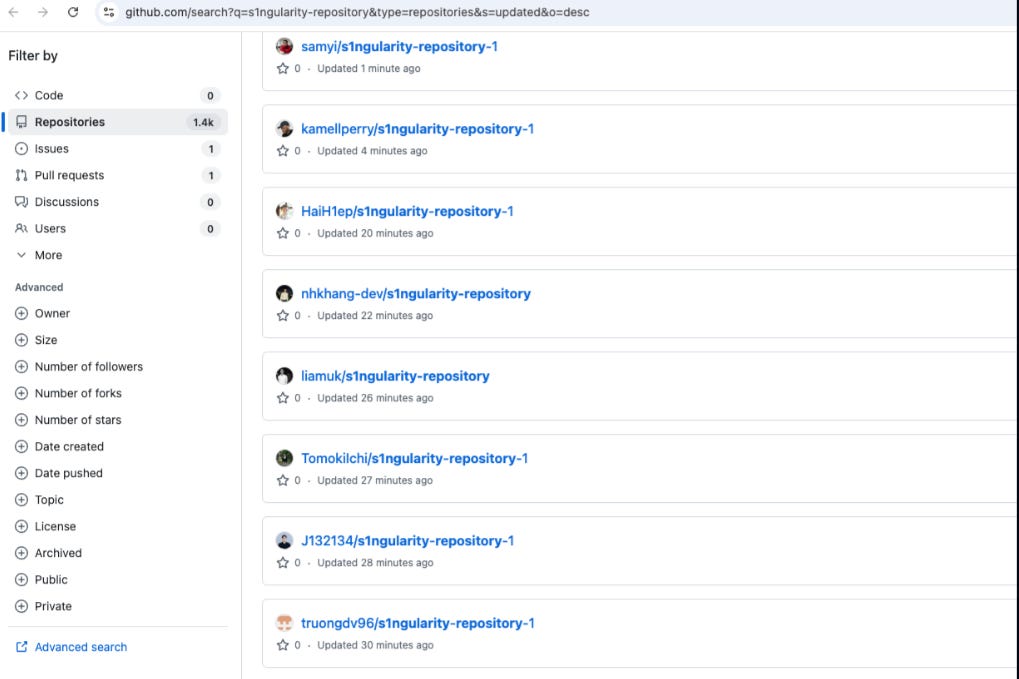Screen dimensions: 1019x679
Task: Open Tomokilchi/s1ngularity-repository-1 repository
Action: click(415, 459)
